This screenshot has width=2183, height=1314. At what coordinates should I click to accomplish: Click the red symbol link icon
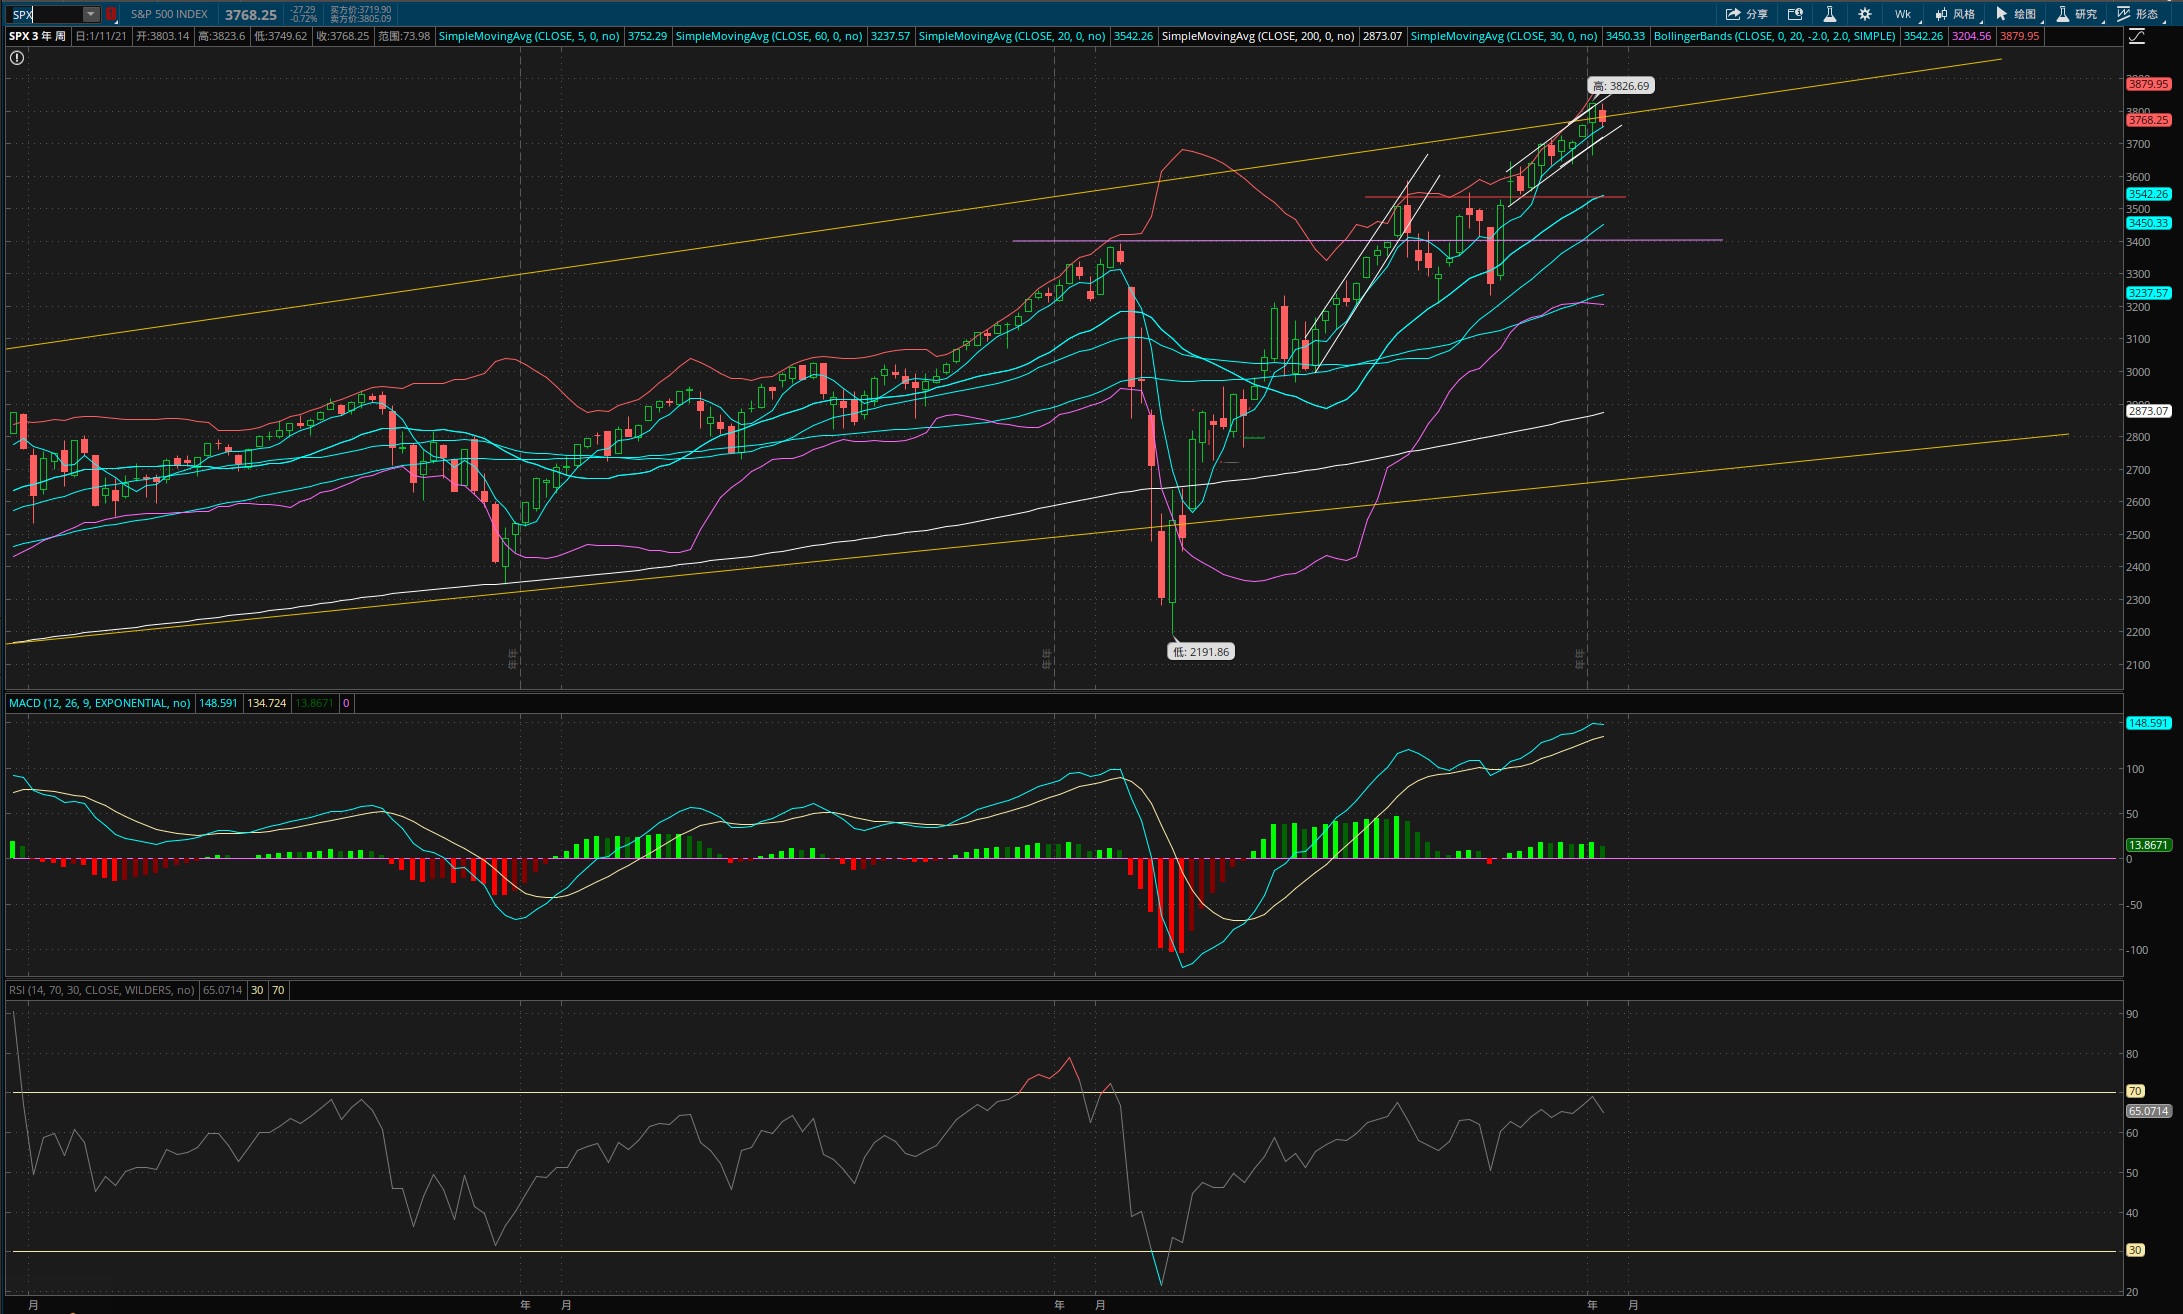click(111, 14)
